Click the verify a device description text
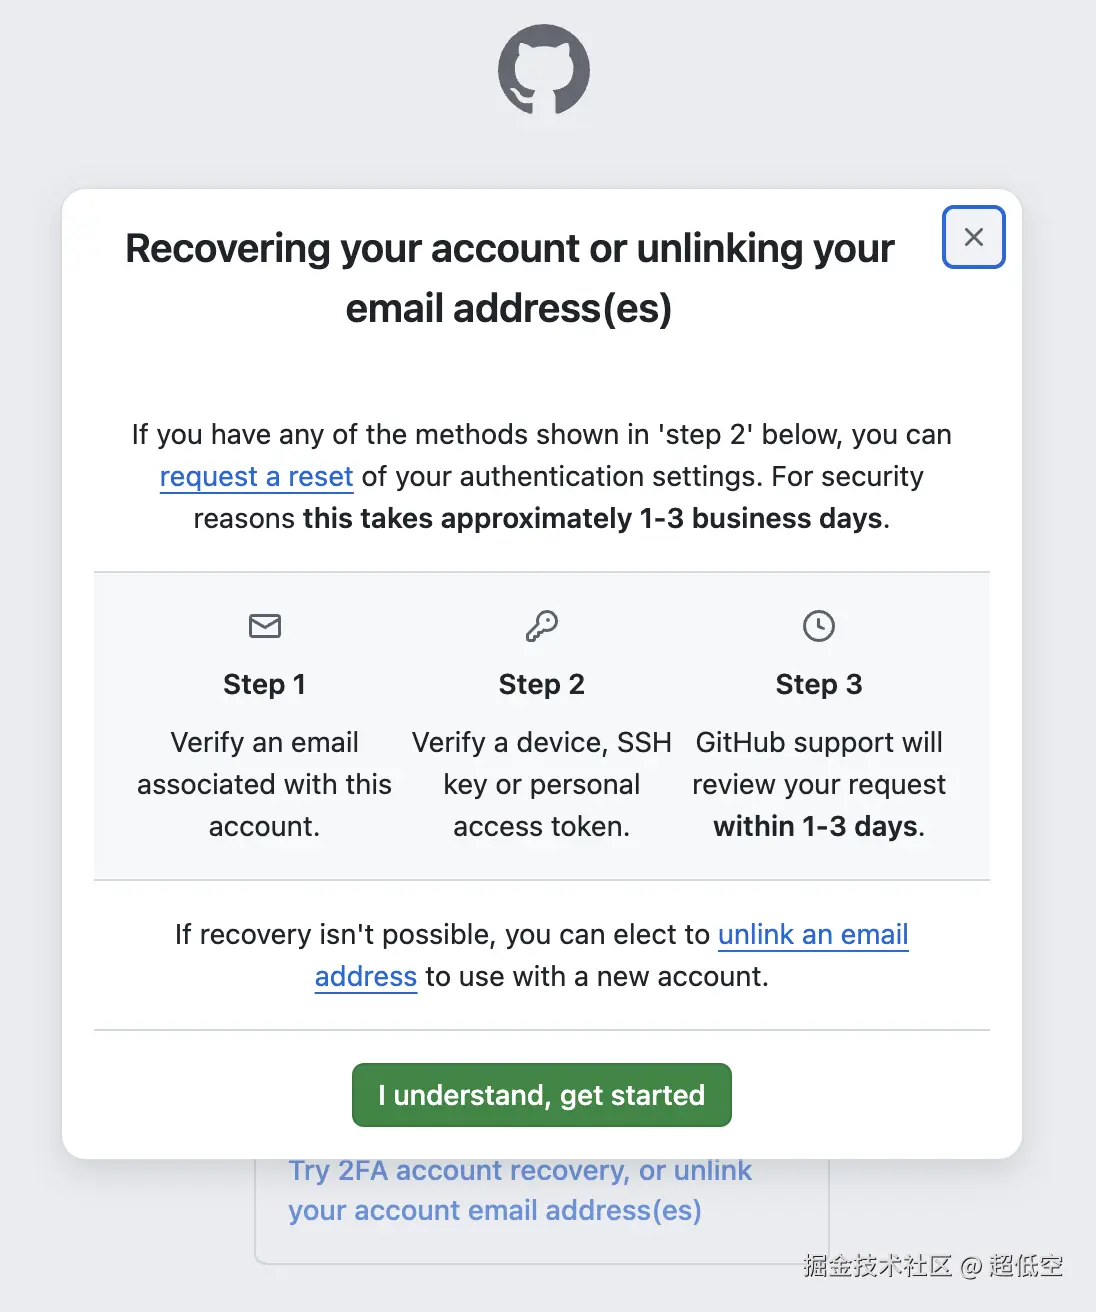Image resolution: width=1096 pixels, height=1312 pixels. pos(541,784)
